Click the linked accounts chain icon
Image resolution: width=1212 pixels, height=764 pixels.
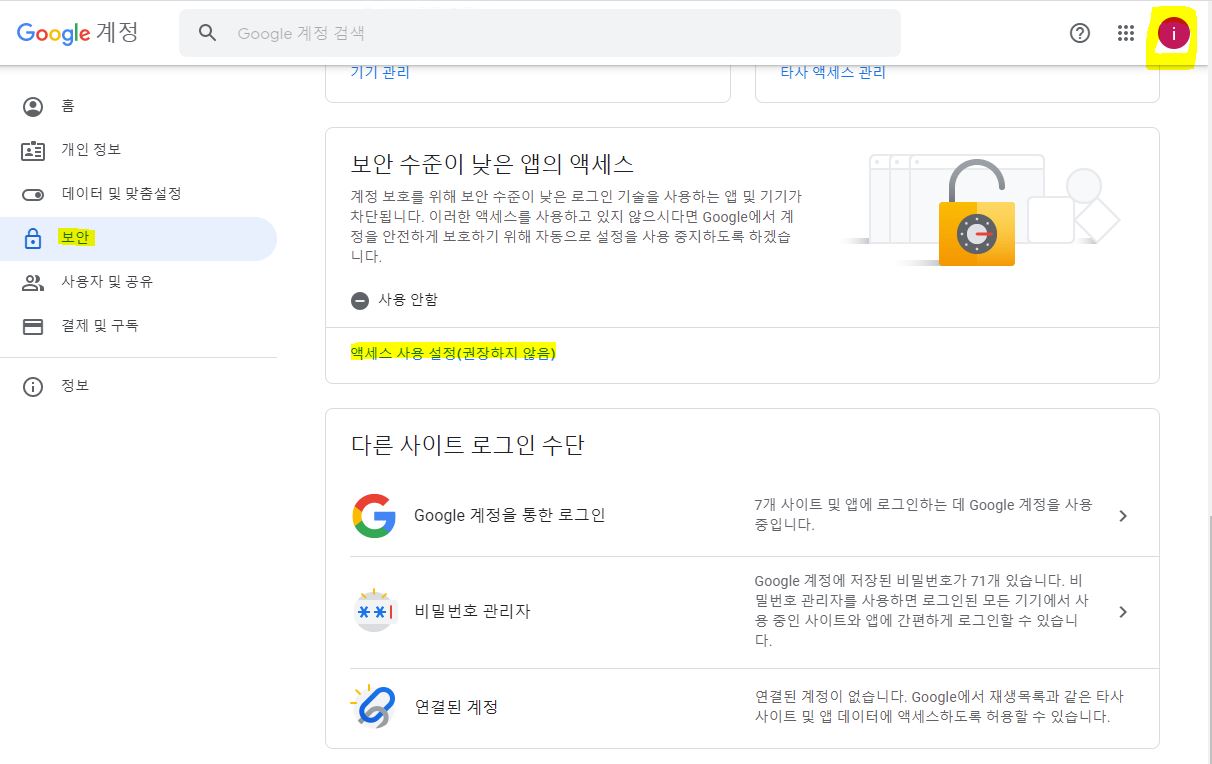click(x=373, y=707)
